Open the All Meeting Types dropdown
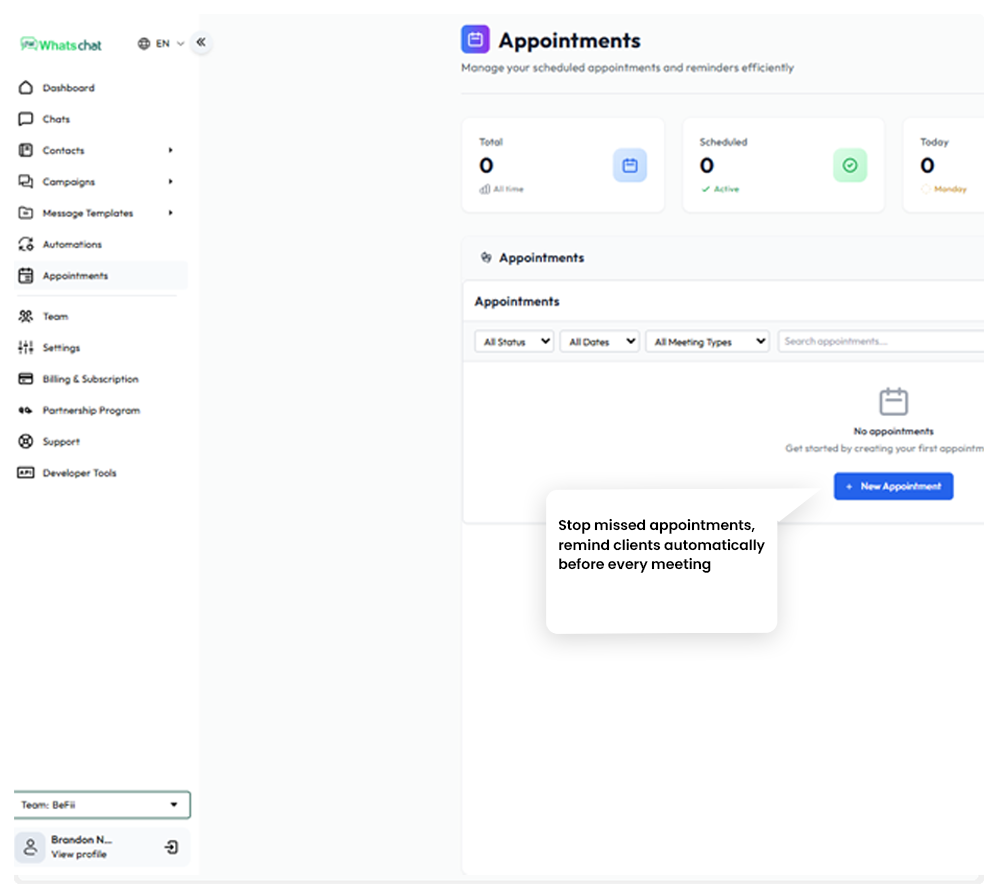1003x894 pixels. [x=708, y=342]
